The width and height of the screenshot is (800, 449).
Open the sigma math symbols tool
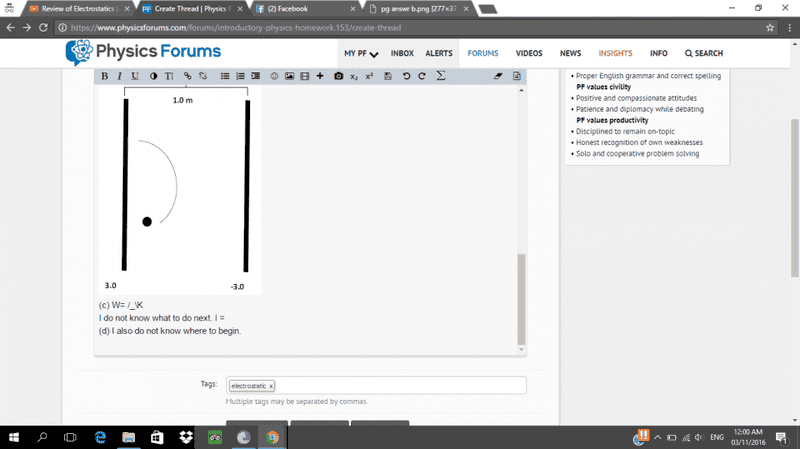tap(441, 76)
